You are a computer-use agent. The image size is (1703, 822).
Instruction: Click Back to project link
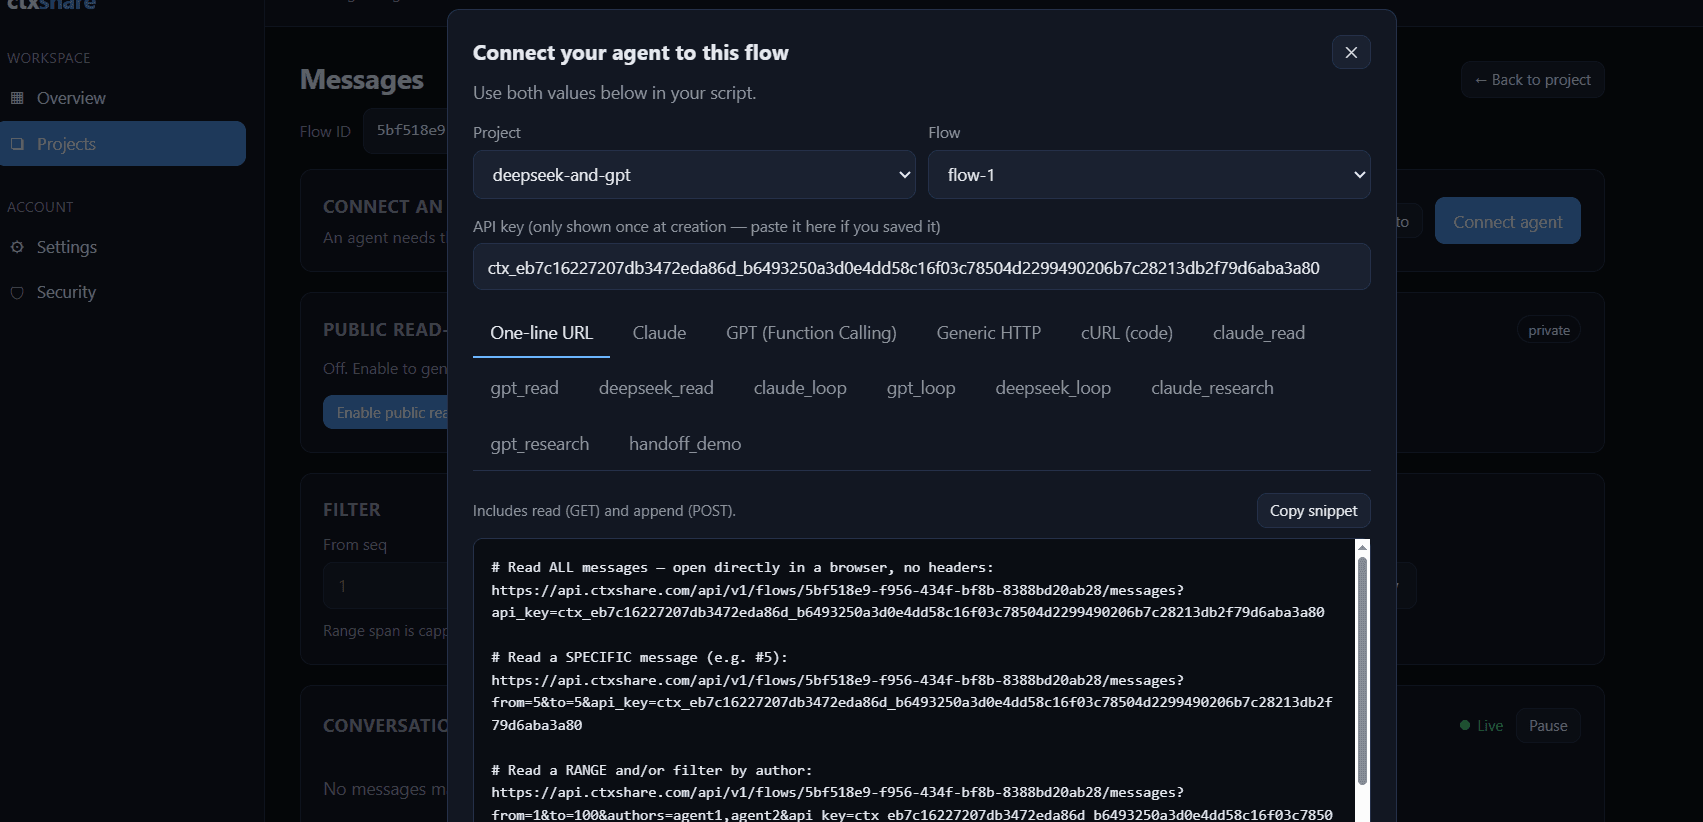[x=1532, y=80]
